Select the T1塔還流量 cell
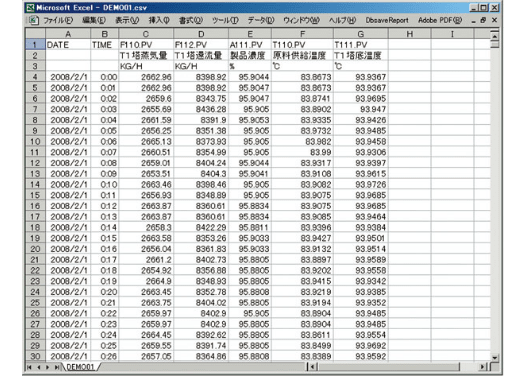Screen dimensions: 525x376 (x=201, y=56)
